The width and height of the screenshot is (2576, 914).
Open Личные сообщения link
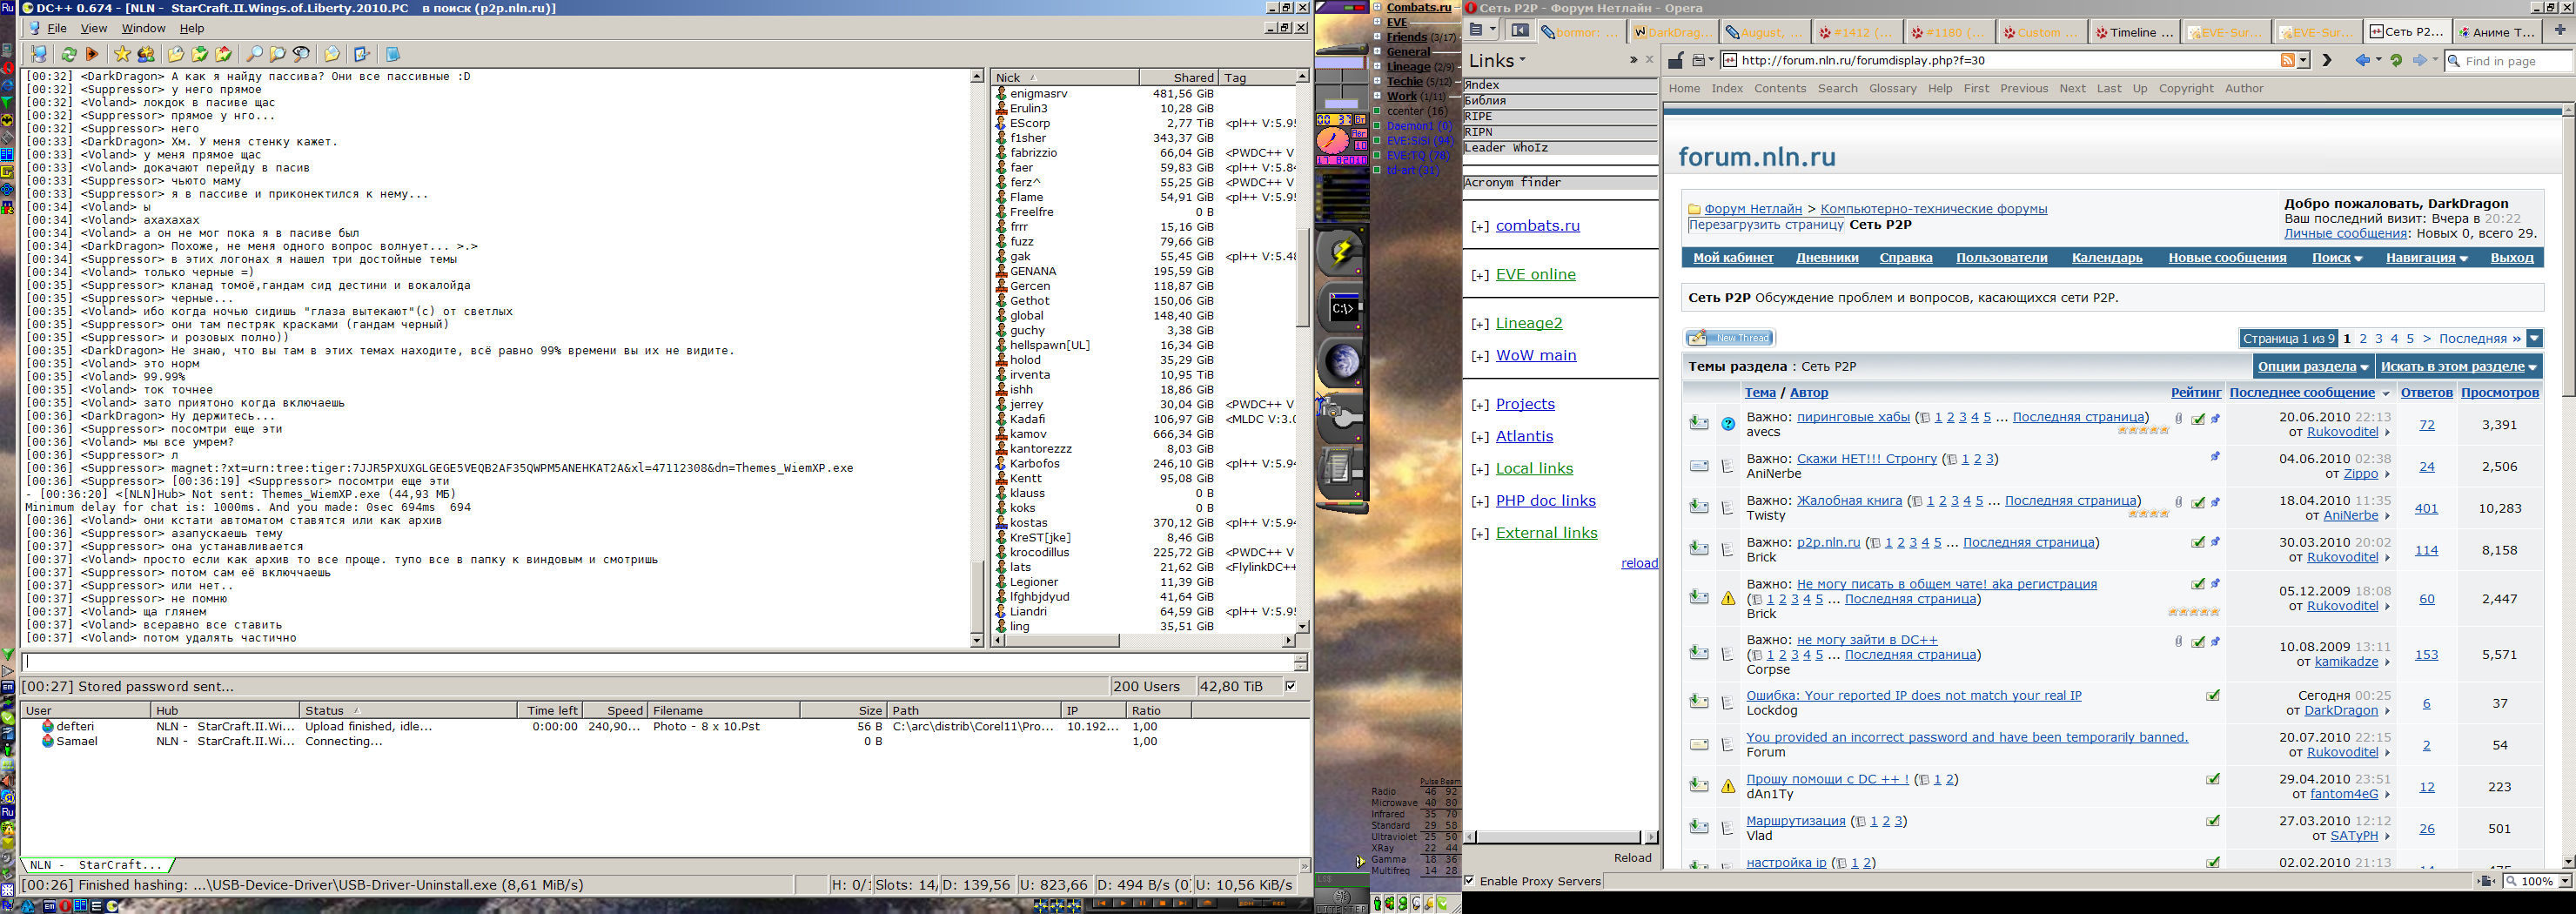(x=2345, y=234)
